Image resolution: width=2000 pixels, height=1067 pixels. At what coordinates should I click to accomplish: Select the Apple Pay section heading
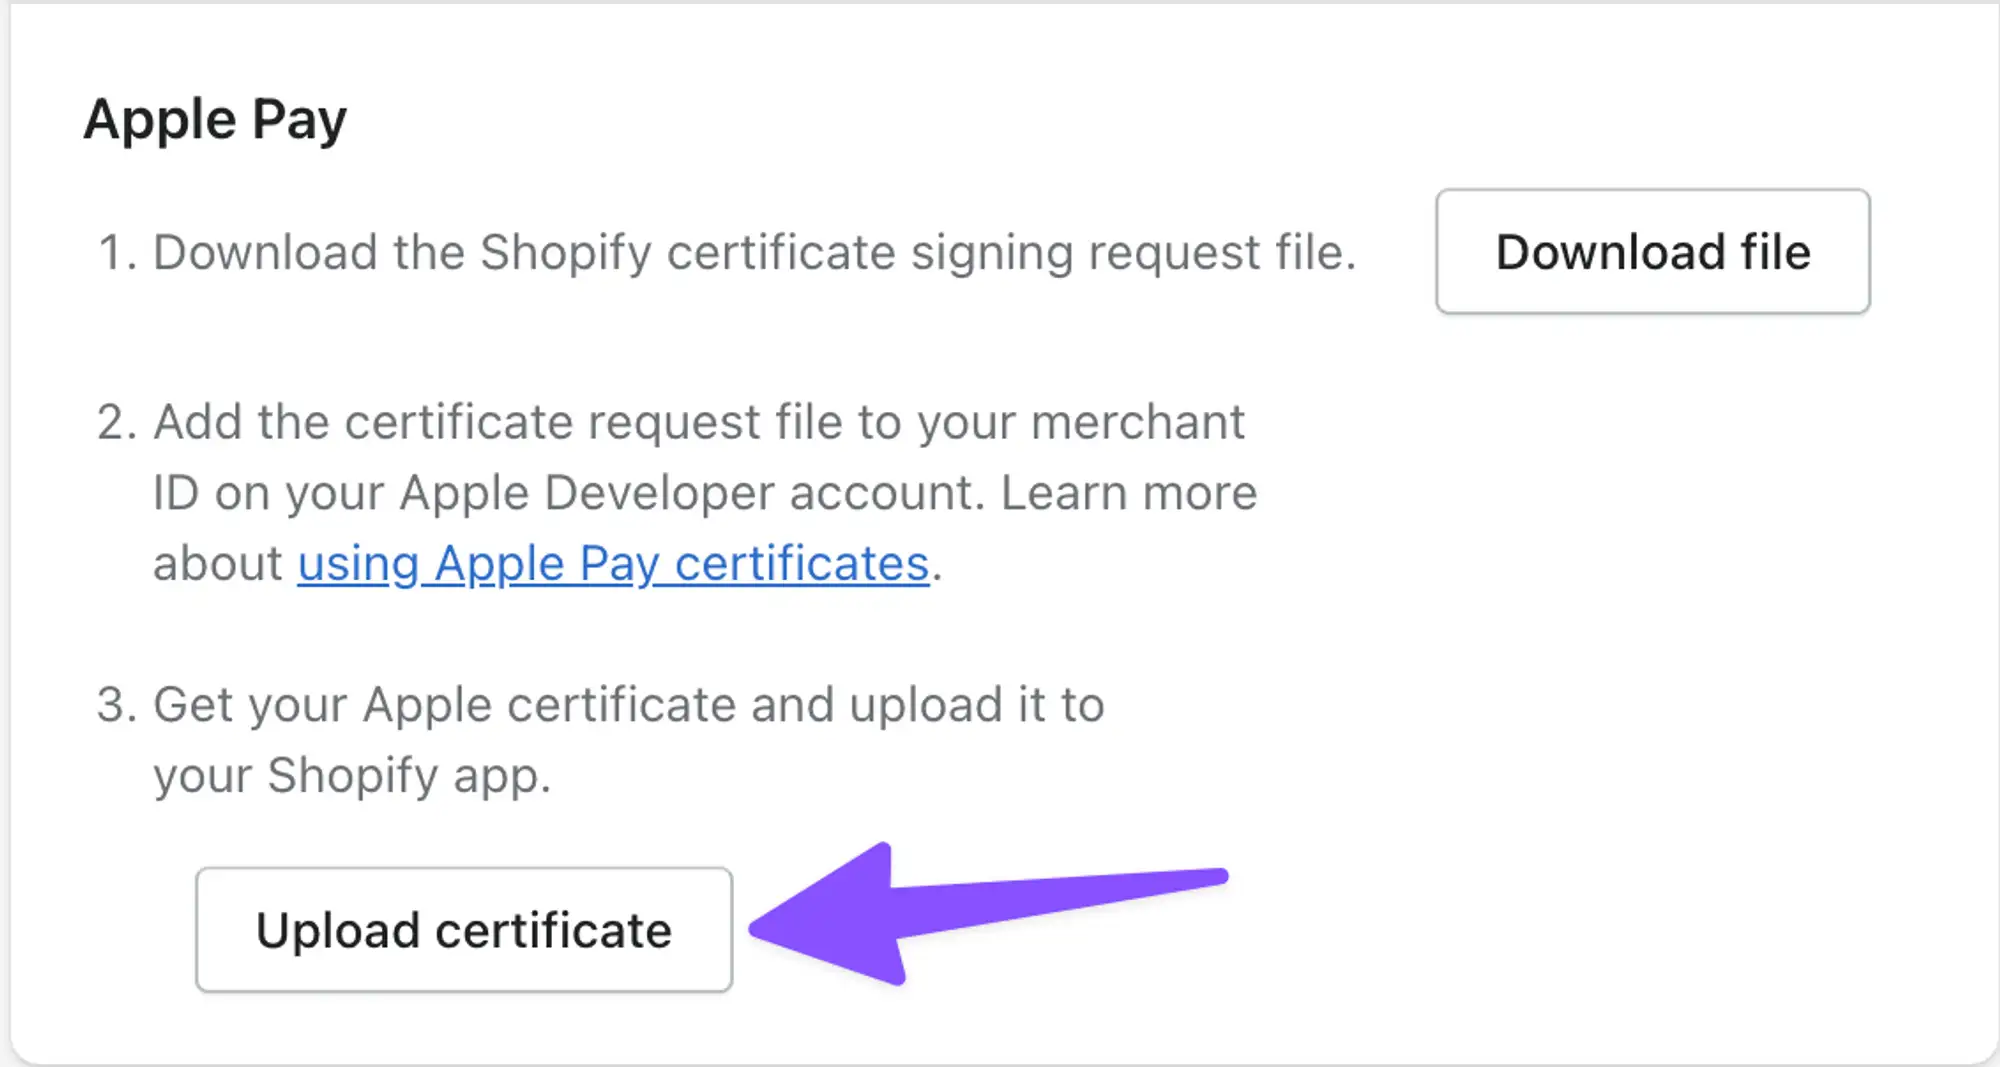[x=215, y=120]
